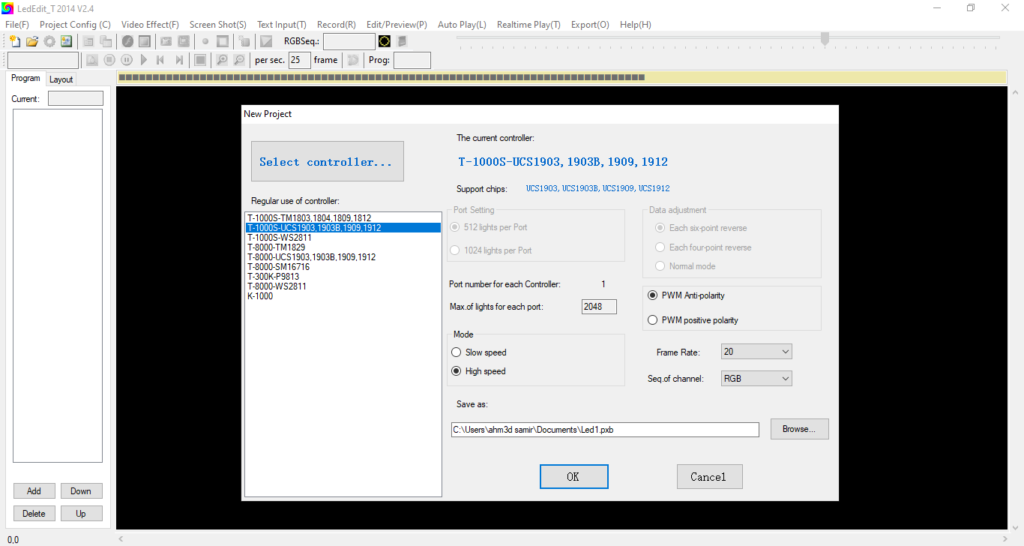Open the Video Effect(F) menu
This screenshot has width=1024, height=546.
150,24
